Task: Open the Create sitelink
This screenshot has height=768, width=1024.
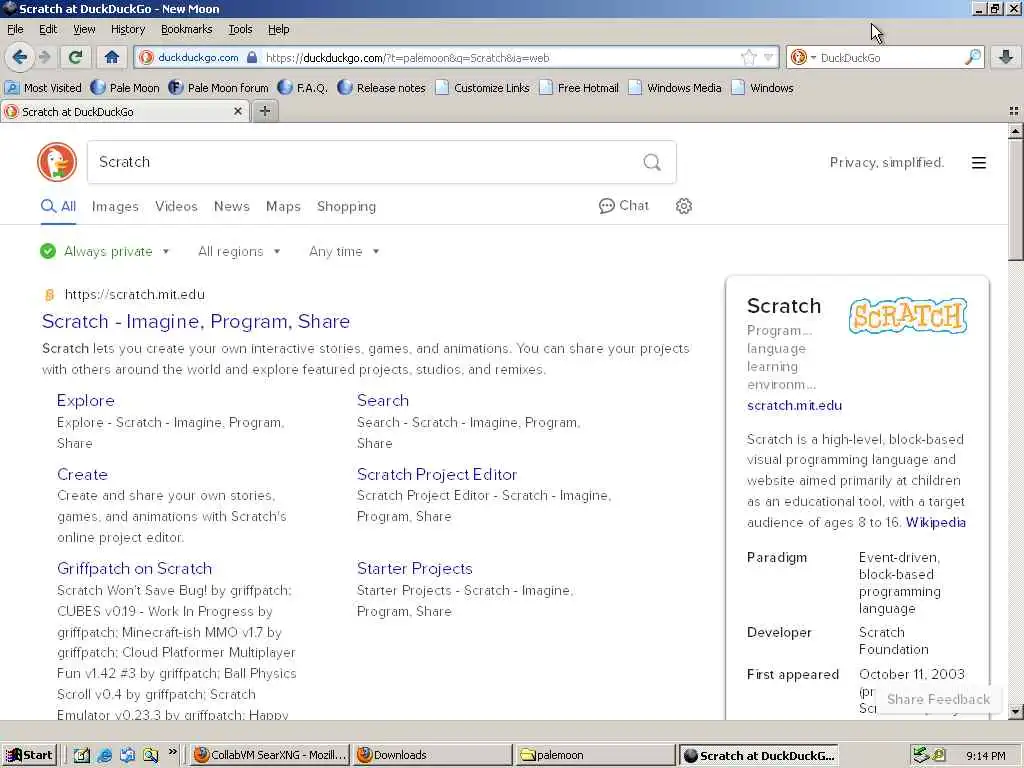Action: tap(82, 474)
